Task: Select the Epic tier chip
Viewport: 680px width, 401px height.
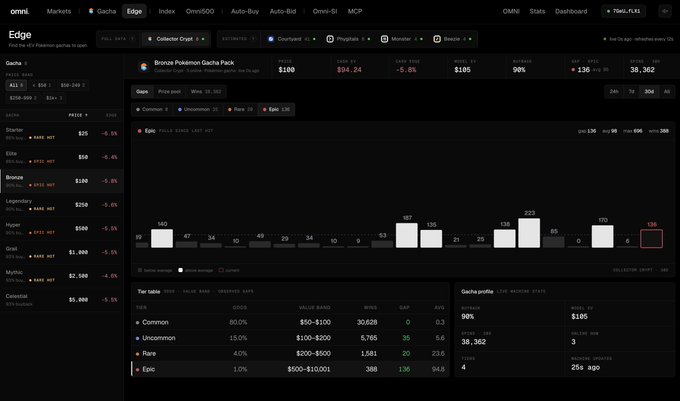Action: (276, 110)
